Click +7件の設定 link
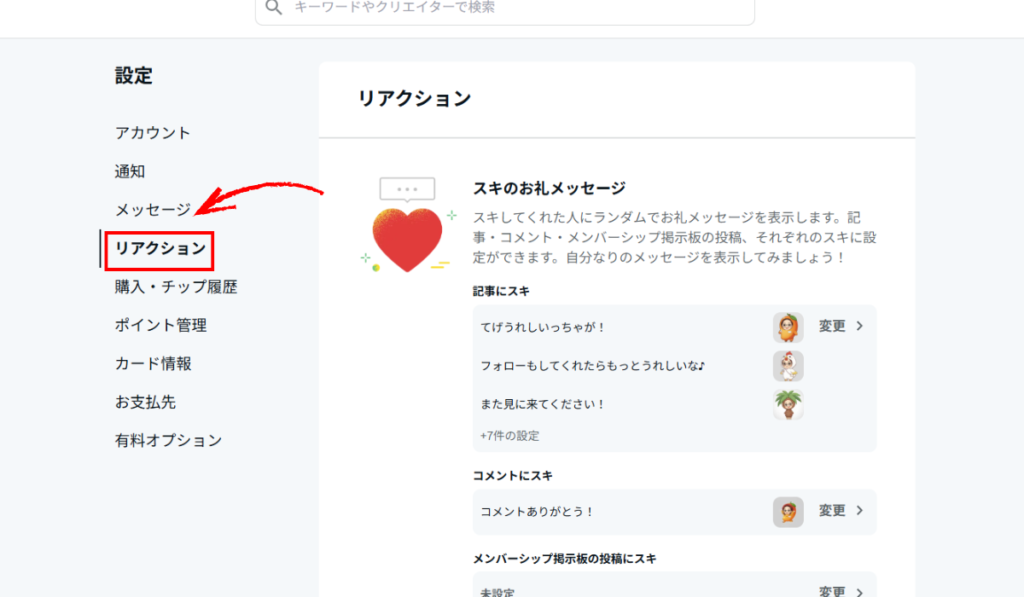 coord(510,436)
